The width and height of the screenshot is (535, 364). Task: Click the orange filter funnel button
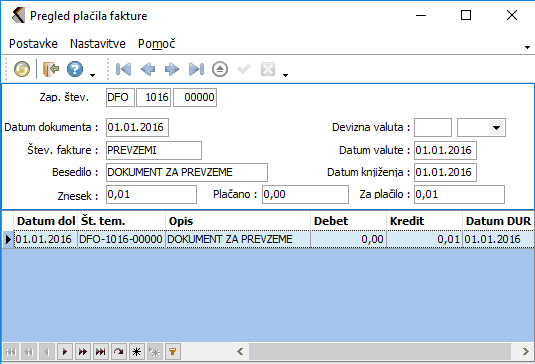(x=173, y=351)
